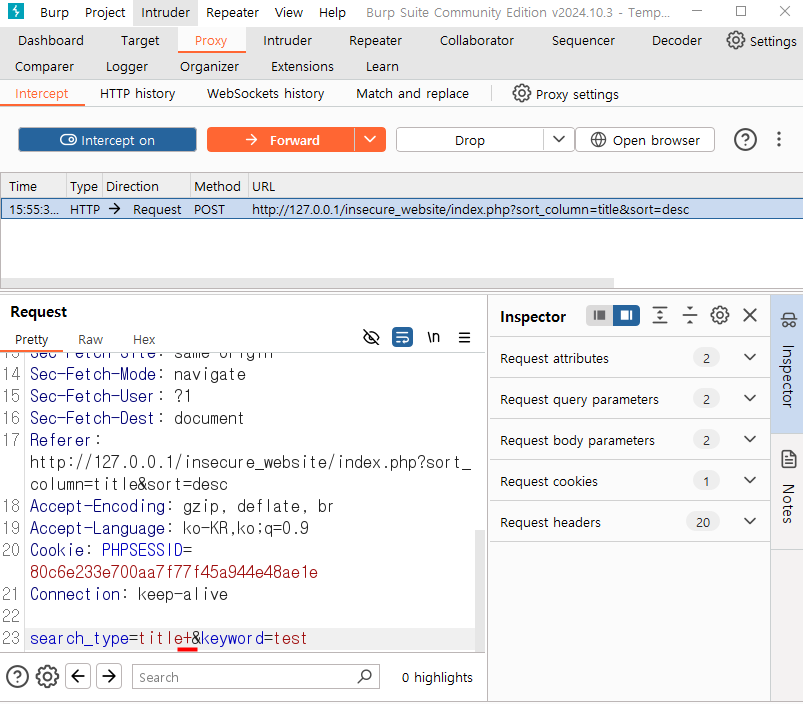The image size is (803, 704).
Task: Go to next search match arrow
Action: [109, 676]
